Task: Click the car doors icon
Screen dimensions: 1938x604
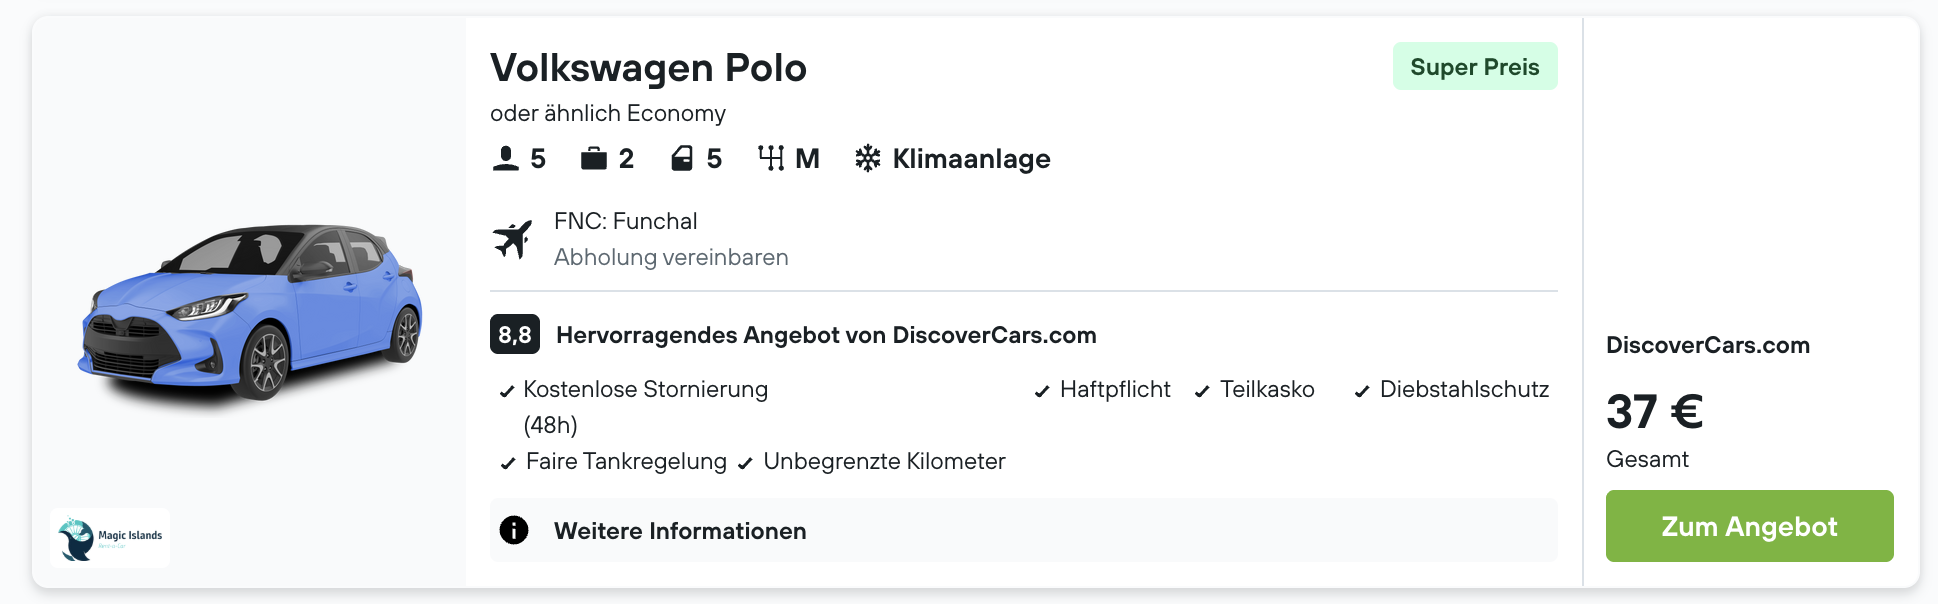Action: (x=682, y=159)
